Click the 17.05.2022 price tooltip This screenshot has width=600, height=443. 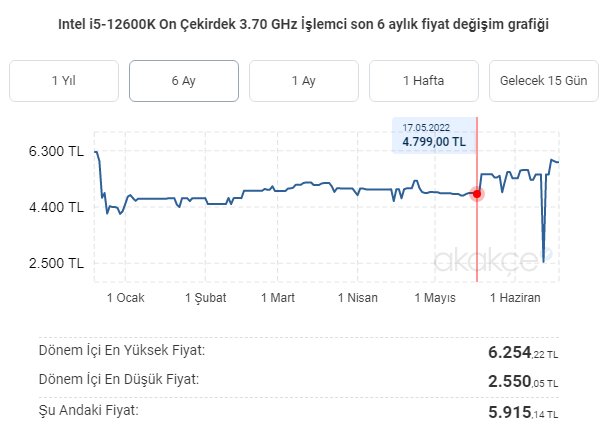(x=434, y=135)
